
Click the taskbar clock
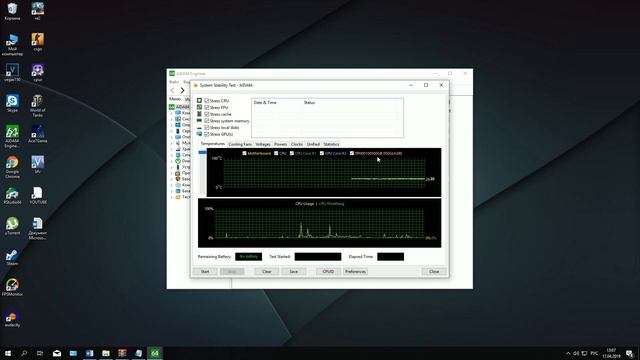(x=611, y=353)
